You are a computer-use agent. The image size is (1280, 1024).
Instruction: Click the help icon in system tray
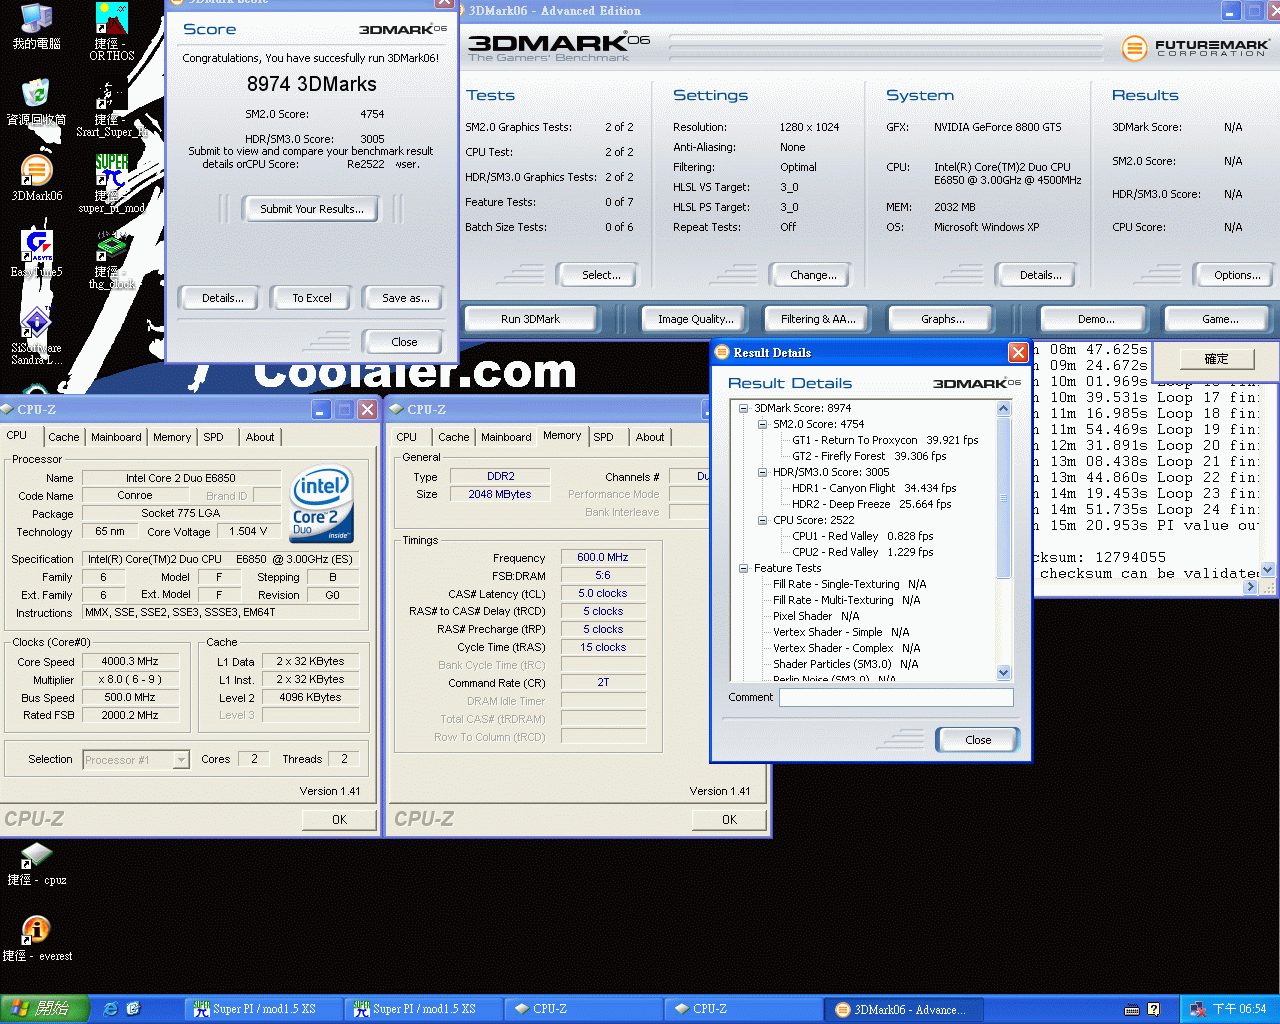tap(1154, 1009)
